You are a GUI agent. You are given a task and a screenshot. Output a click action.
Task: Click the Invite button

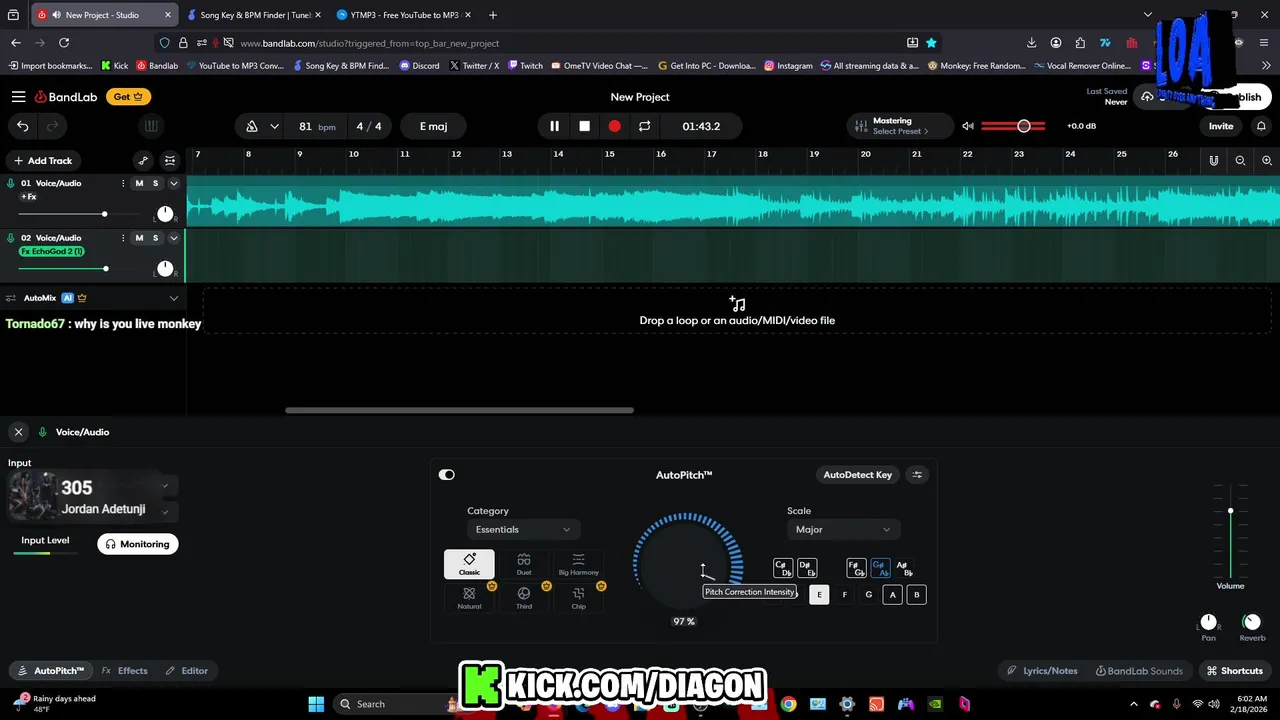point(1221,126)
